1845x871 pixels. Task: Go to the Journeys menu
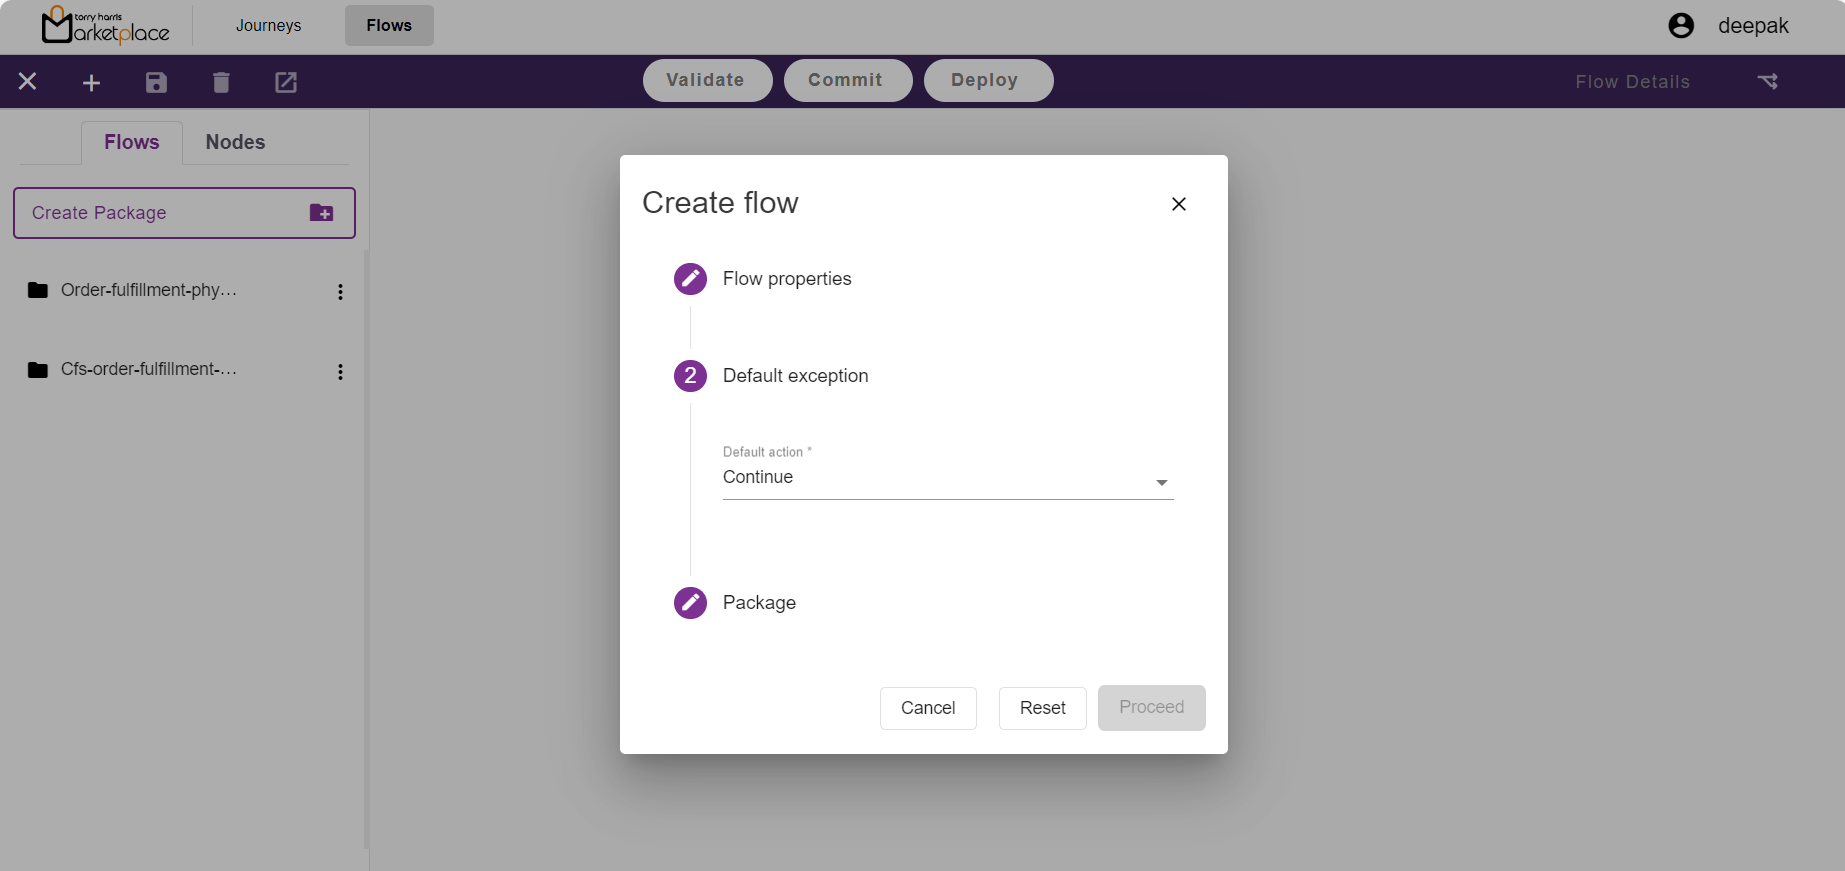point(268,26)
